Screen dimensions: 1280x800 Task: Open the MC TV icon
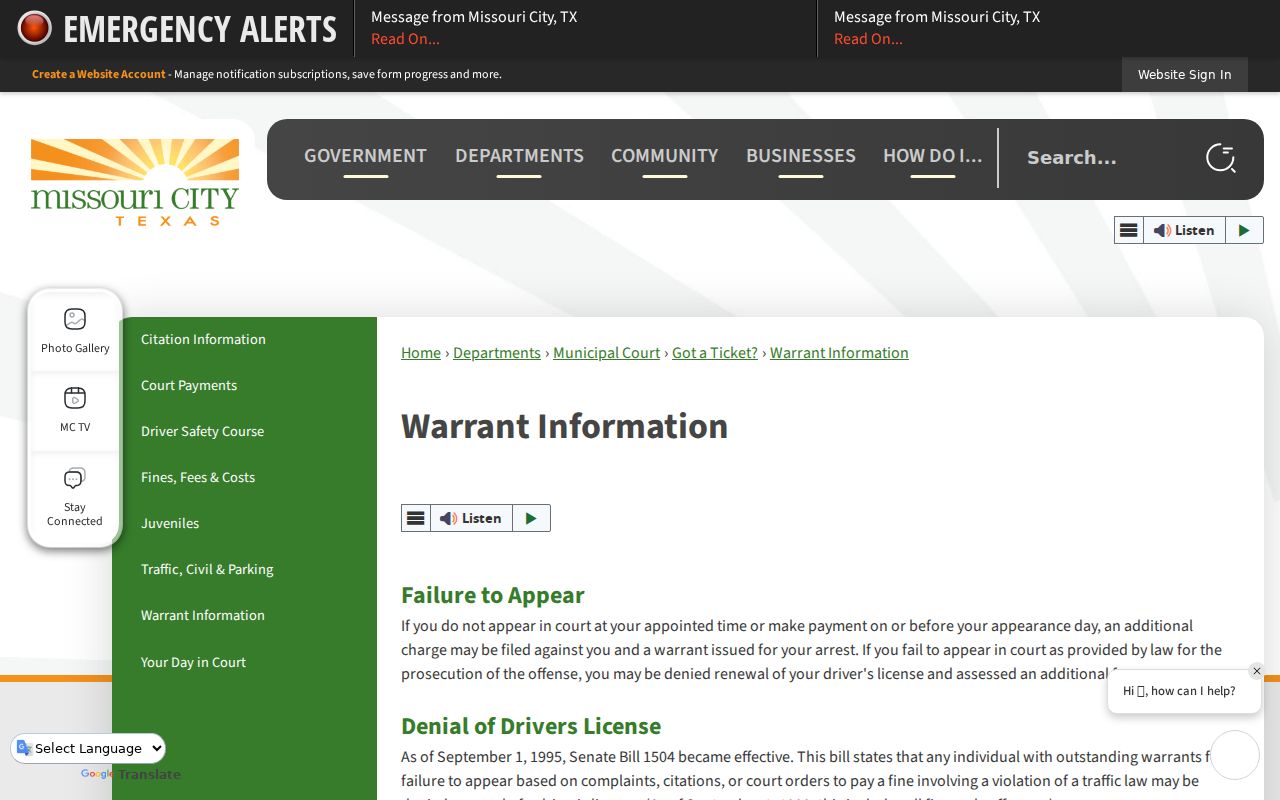(75, 410)
